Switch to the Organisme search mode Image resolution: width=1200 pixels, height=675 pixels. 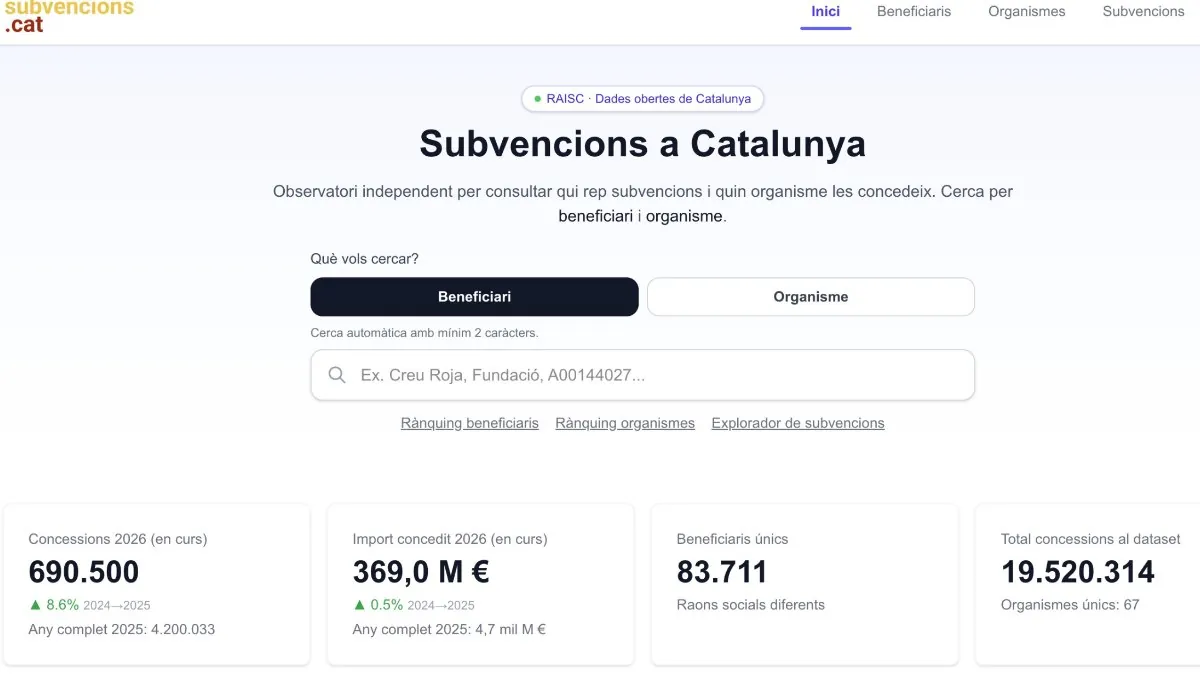tap(810, 297)
